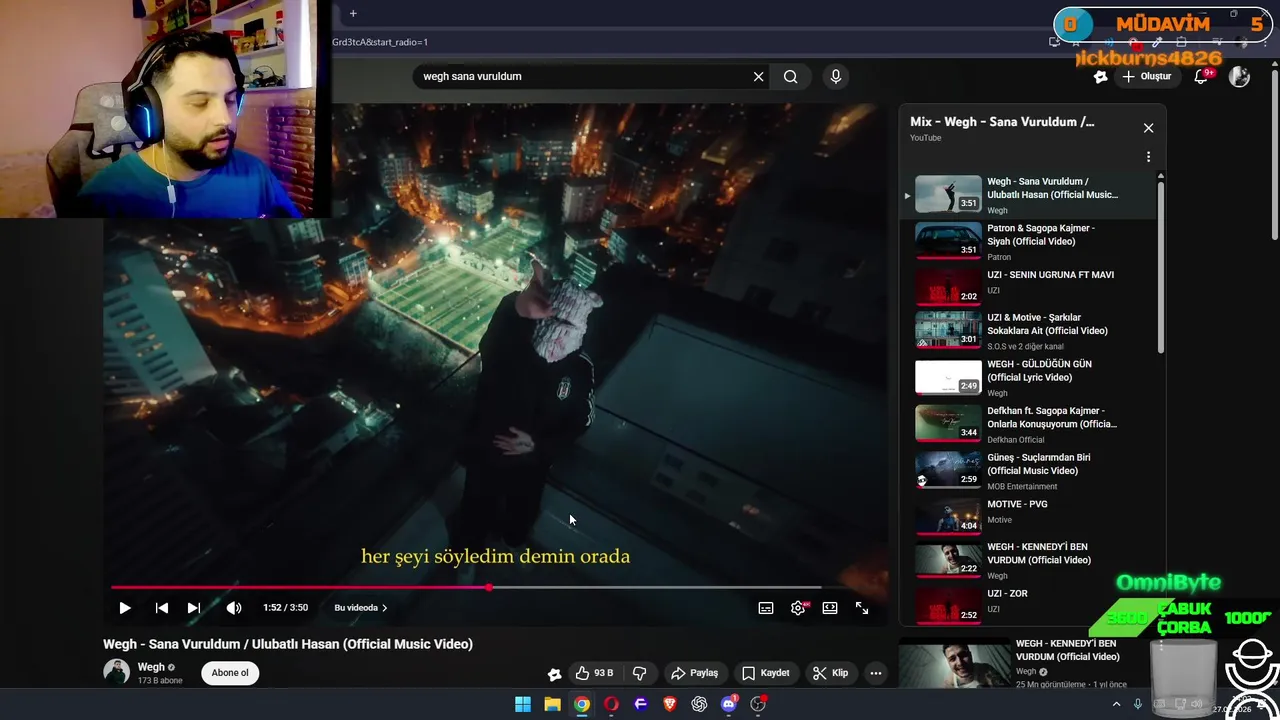Image resolution: width=1280 pixels, height=720 pixels.
Task: Open player settings gear
Action: point(798,608)
